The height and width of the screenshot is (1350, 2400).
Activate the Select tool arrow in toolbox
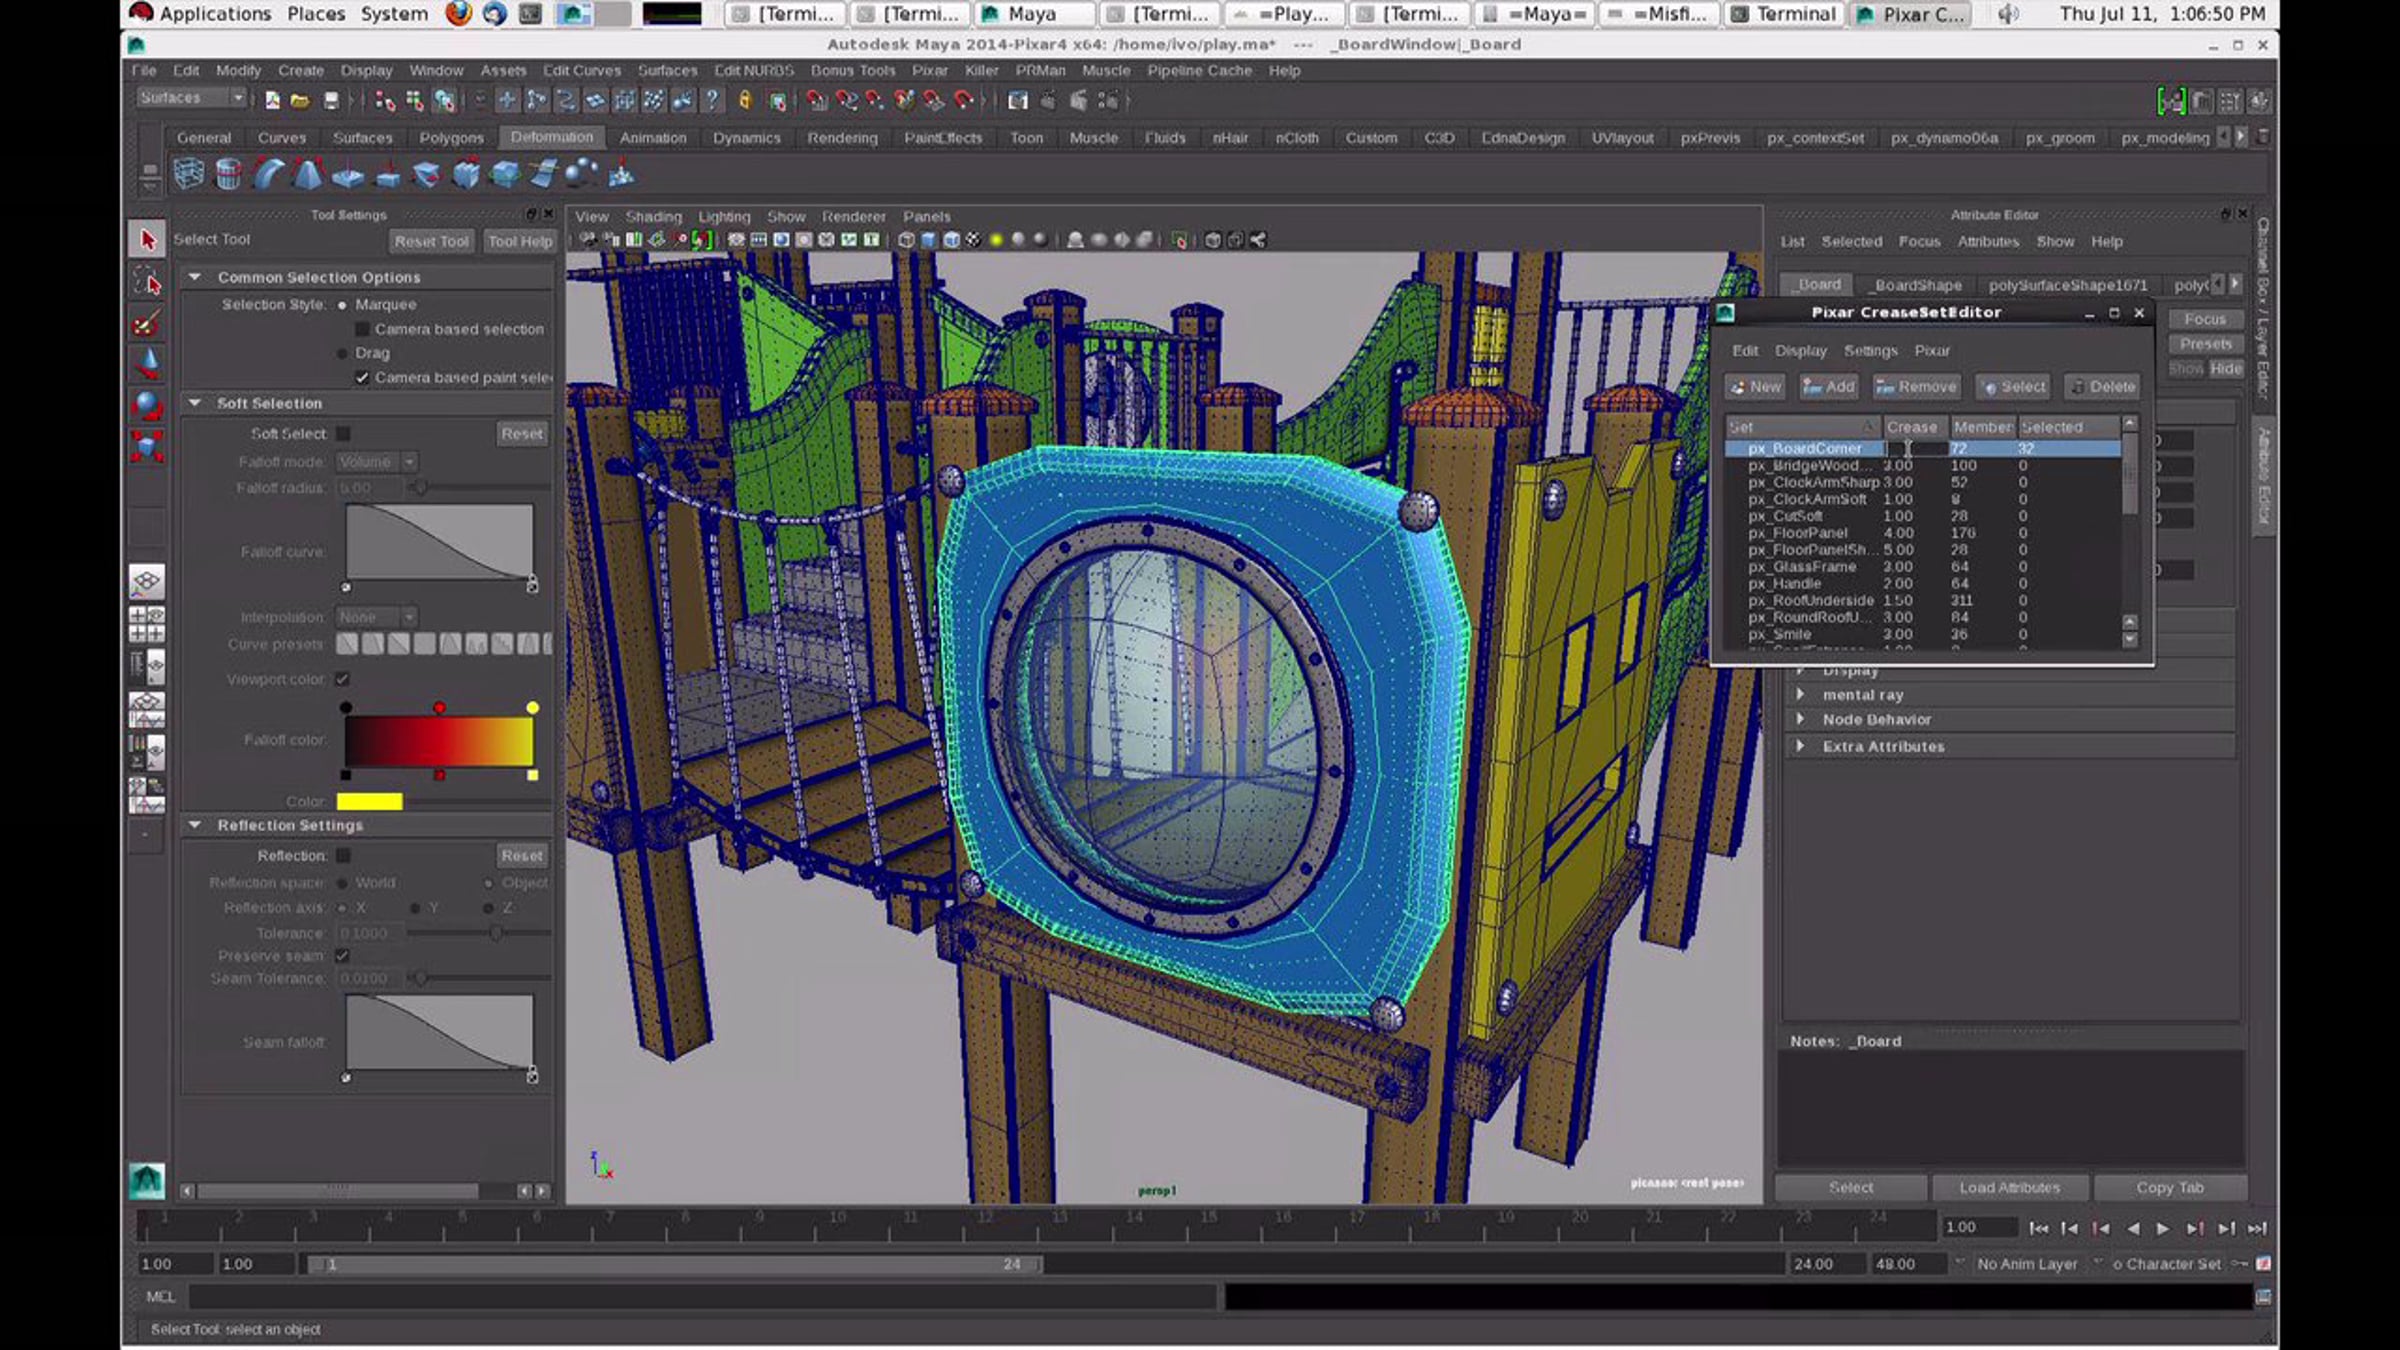(x=148, y=240)
